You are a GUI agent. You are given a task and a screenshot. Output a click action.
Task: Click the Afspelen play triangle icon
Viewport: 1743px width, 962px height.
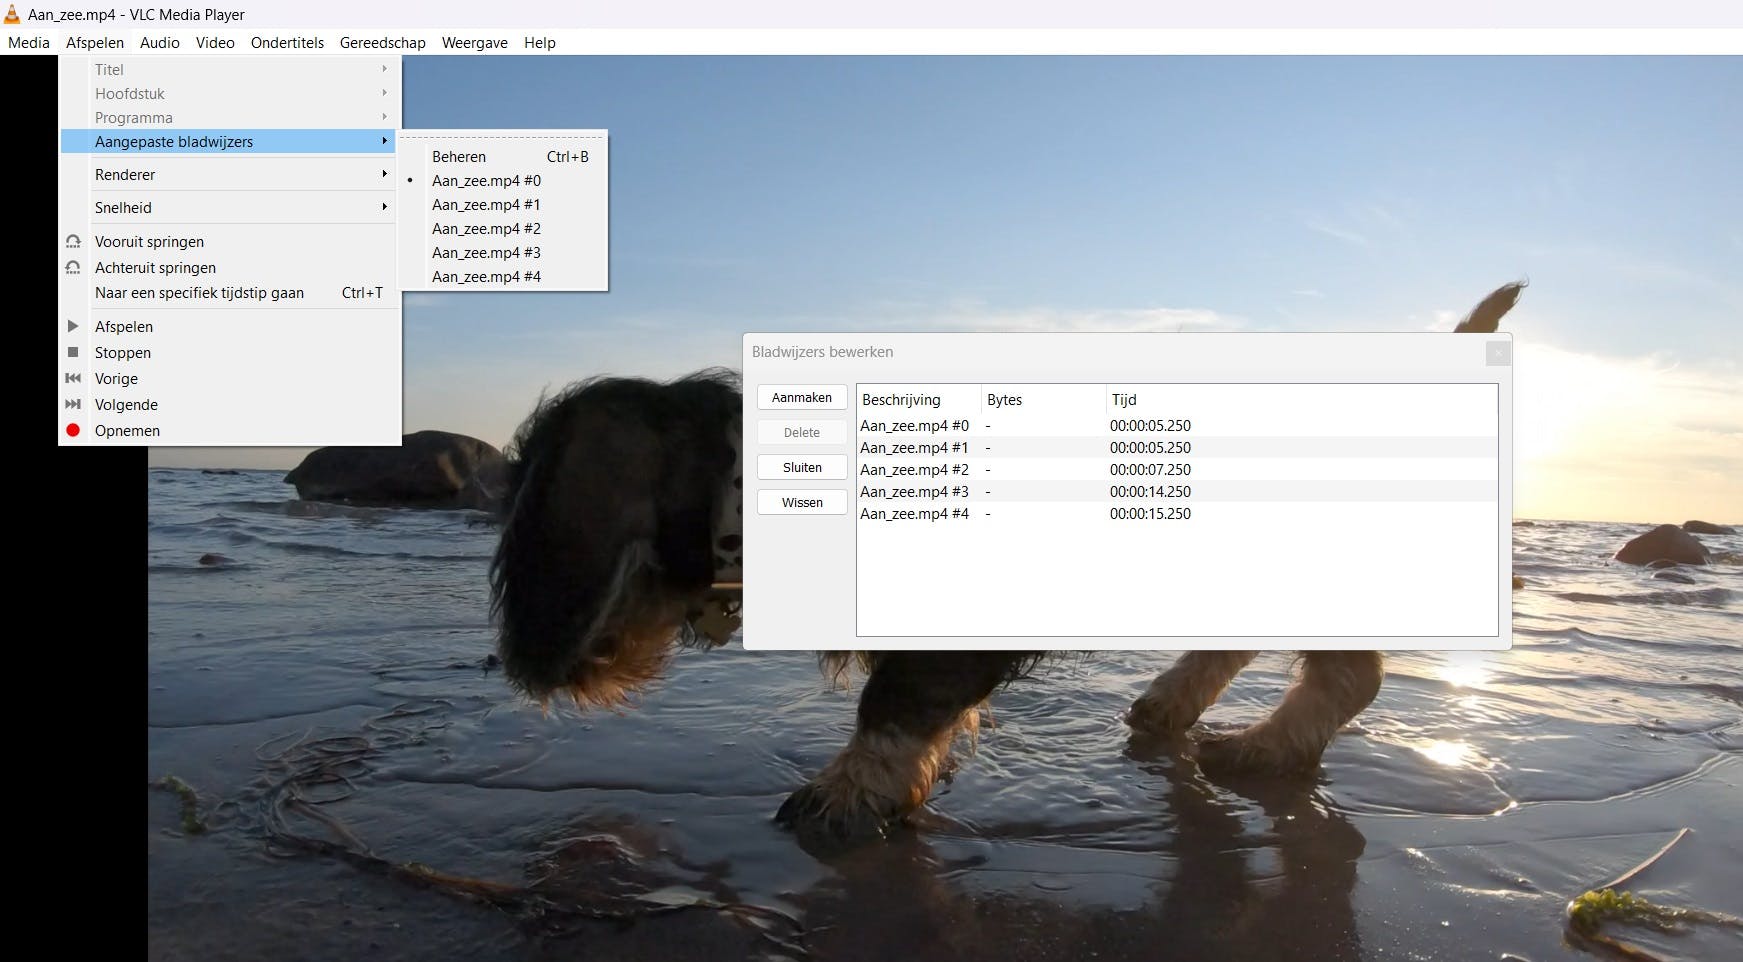click(x=73, y=326)
